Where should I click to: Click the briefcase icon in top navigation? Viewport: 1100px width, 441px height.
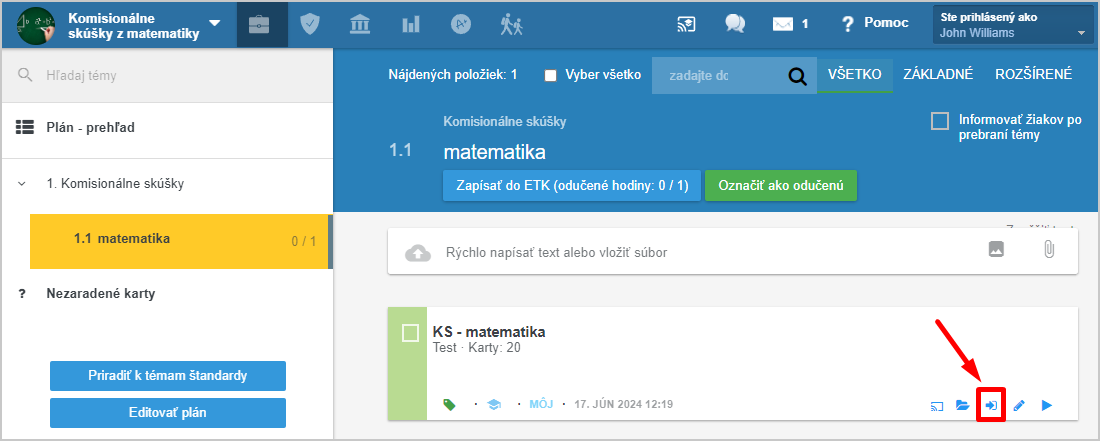tap(259, 24)
